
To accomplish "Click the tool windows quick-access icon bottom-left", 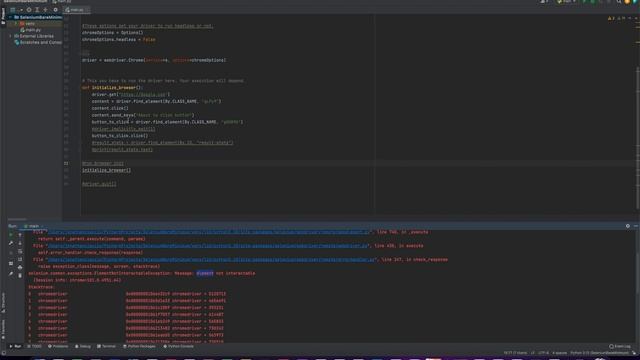I will click(x=4, y=353).
